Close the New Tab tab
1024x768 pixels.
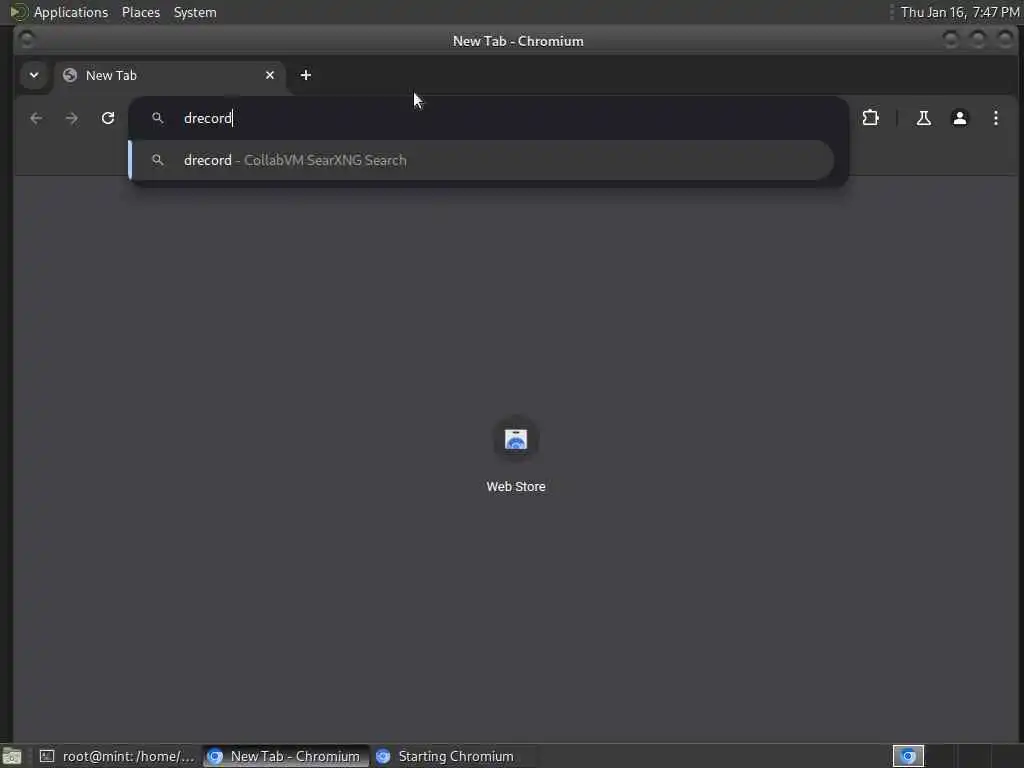(270, 75)
